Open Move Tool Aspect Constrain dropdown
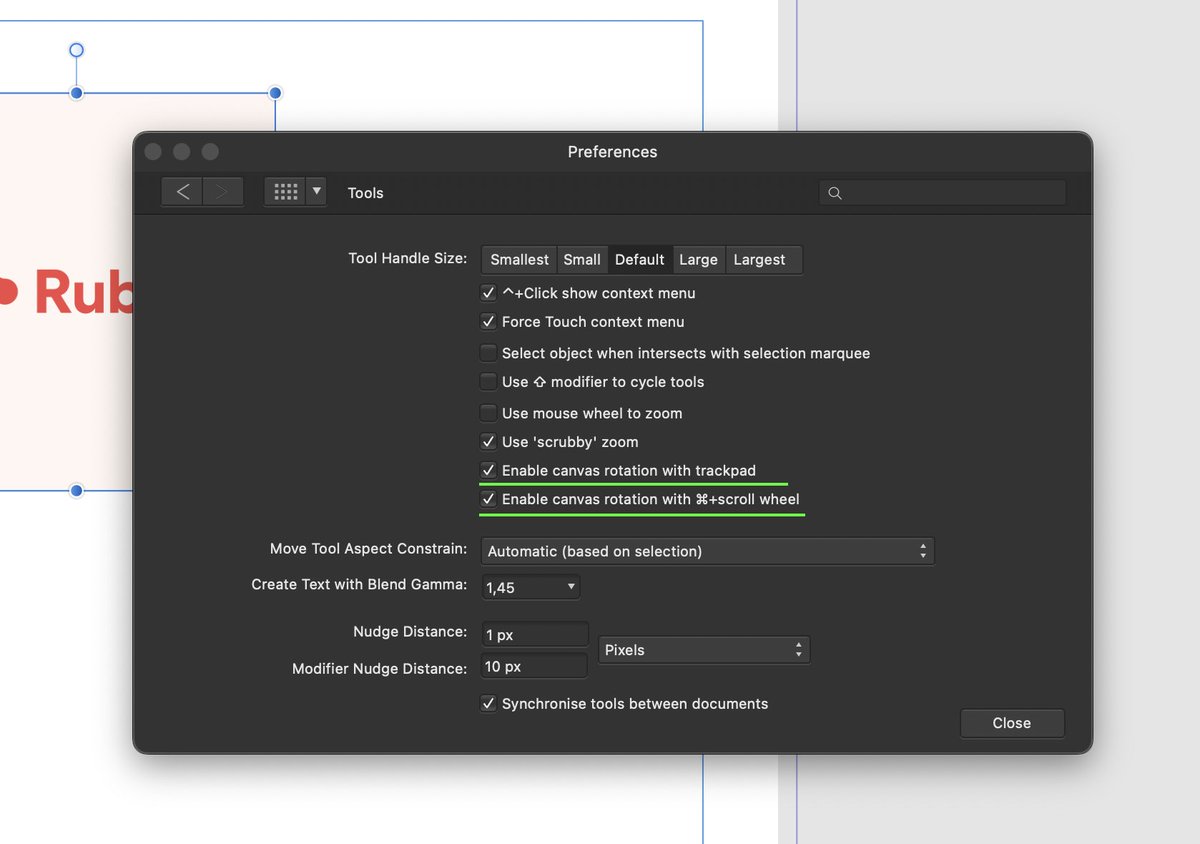 (708, 551)
